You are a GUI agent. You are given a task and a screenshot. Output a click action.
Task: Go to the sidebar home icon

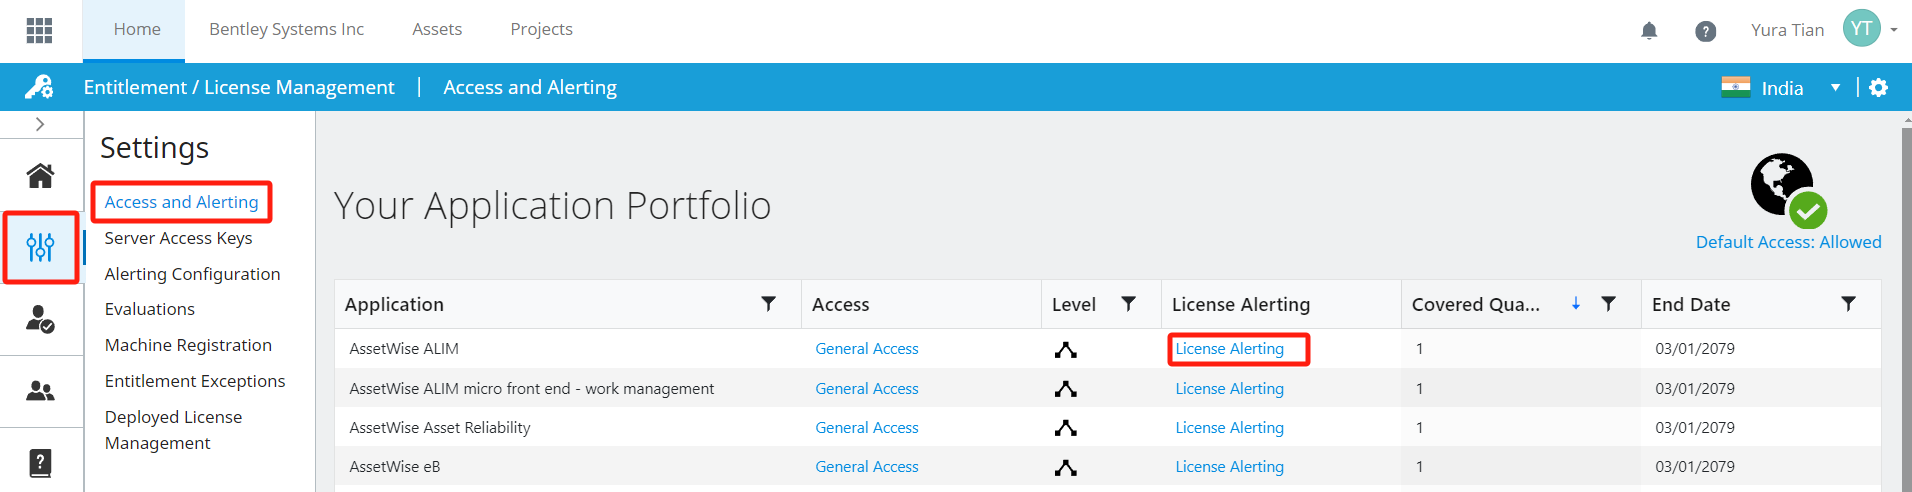(x=40, y=176)
